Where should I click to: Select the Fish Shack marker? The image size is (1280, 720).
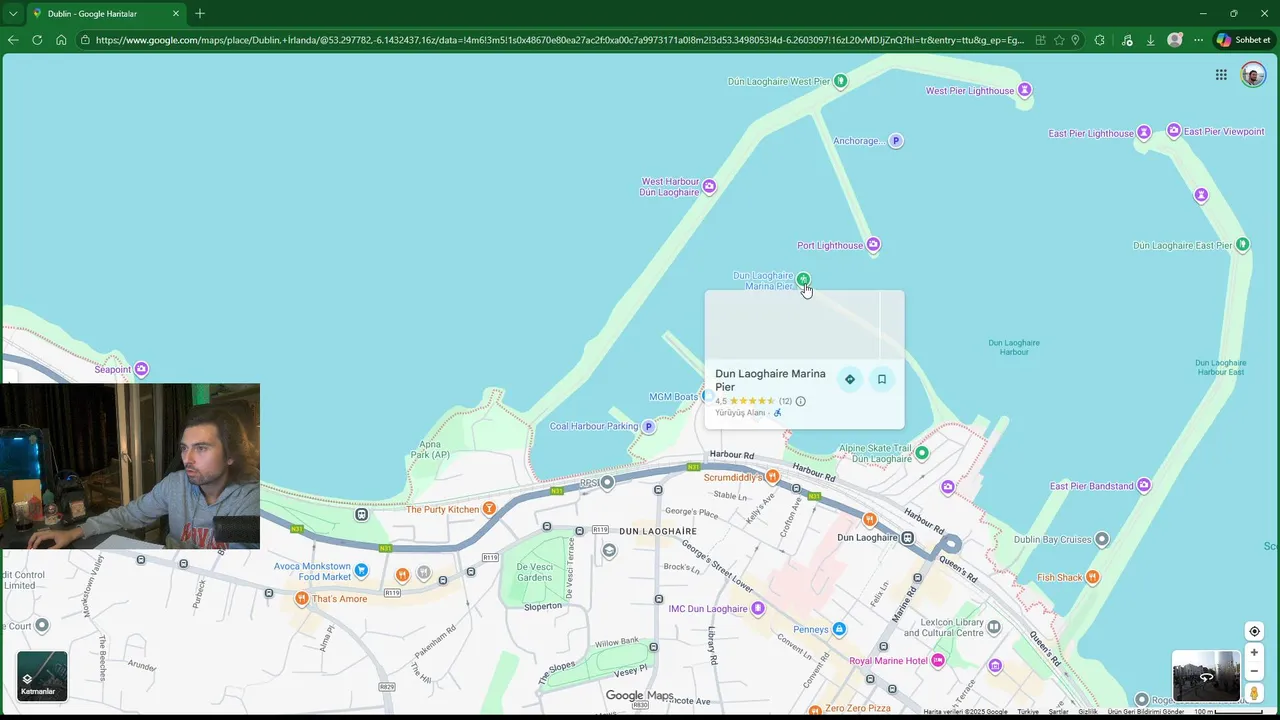[x=1093, y=577]
